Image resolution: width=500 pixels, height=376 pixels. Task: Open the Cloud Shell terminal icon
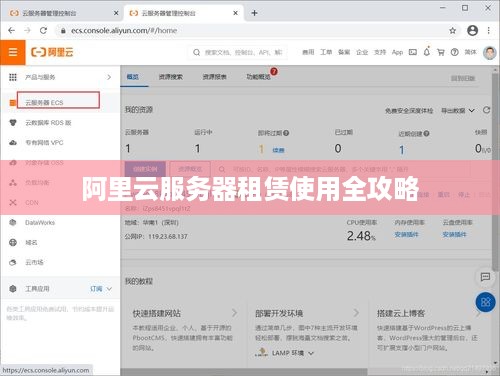[x=413, y=52]
